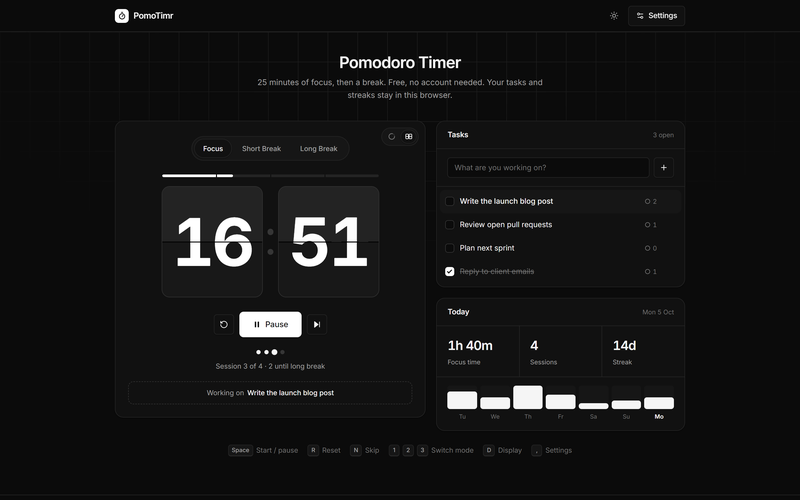The image size is (800, 500).
Task: Click the Saturday bar in the weekly chart
Action: pos(593,406)
